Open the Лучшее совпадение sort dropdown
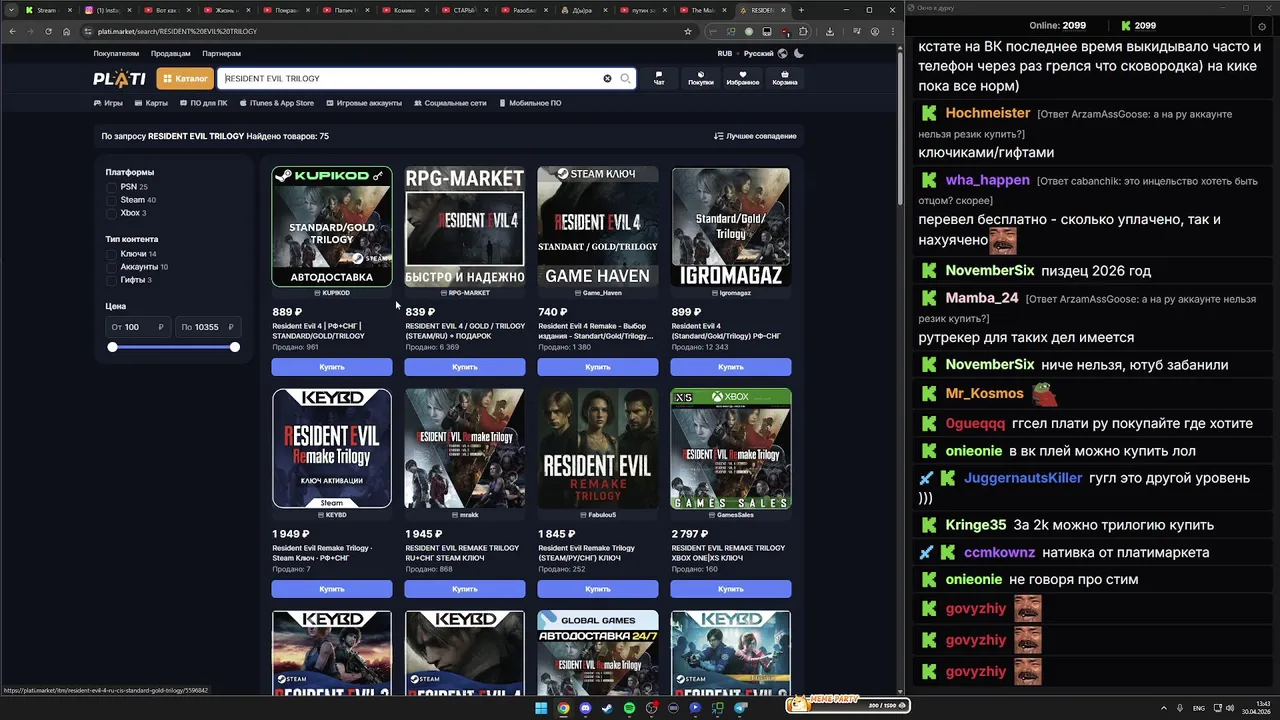The width and height of the screenshot is (1280, 720). click(755, 136)
